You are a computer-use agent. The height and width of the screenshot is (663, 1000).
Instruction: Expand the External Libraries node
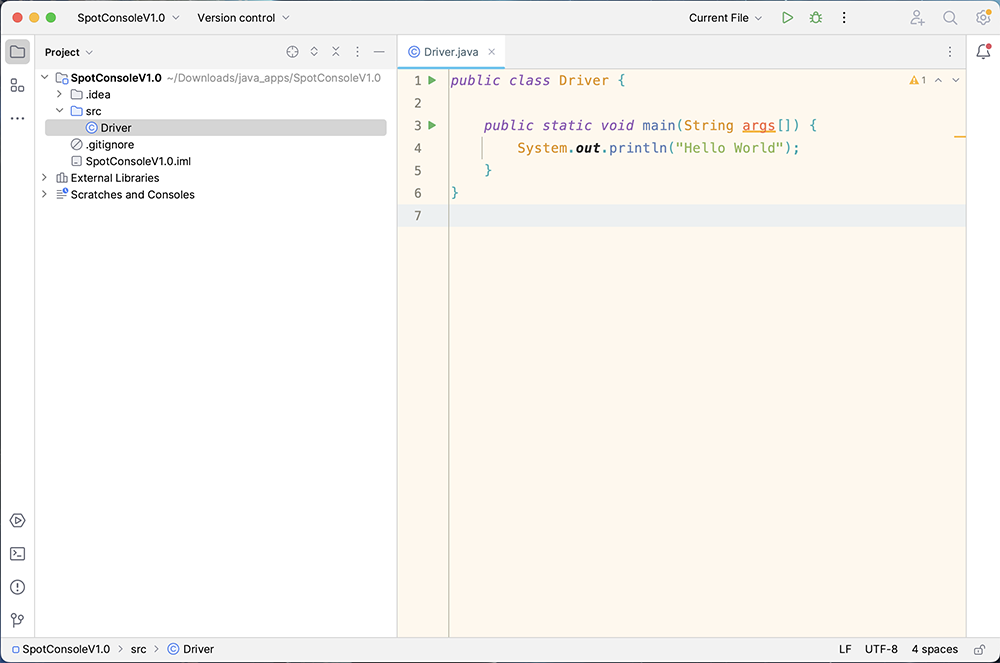44,178
